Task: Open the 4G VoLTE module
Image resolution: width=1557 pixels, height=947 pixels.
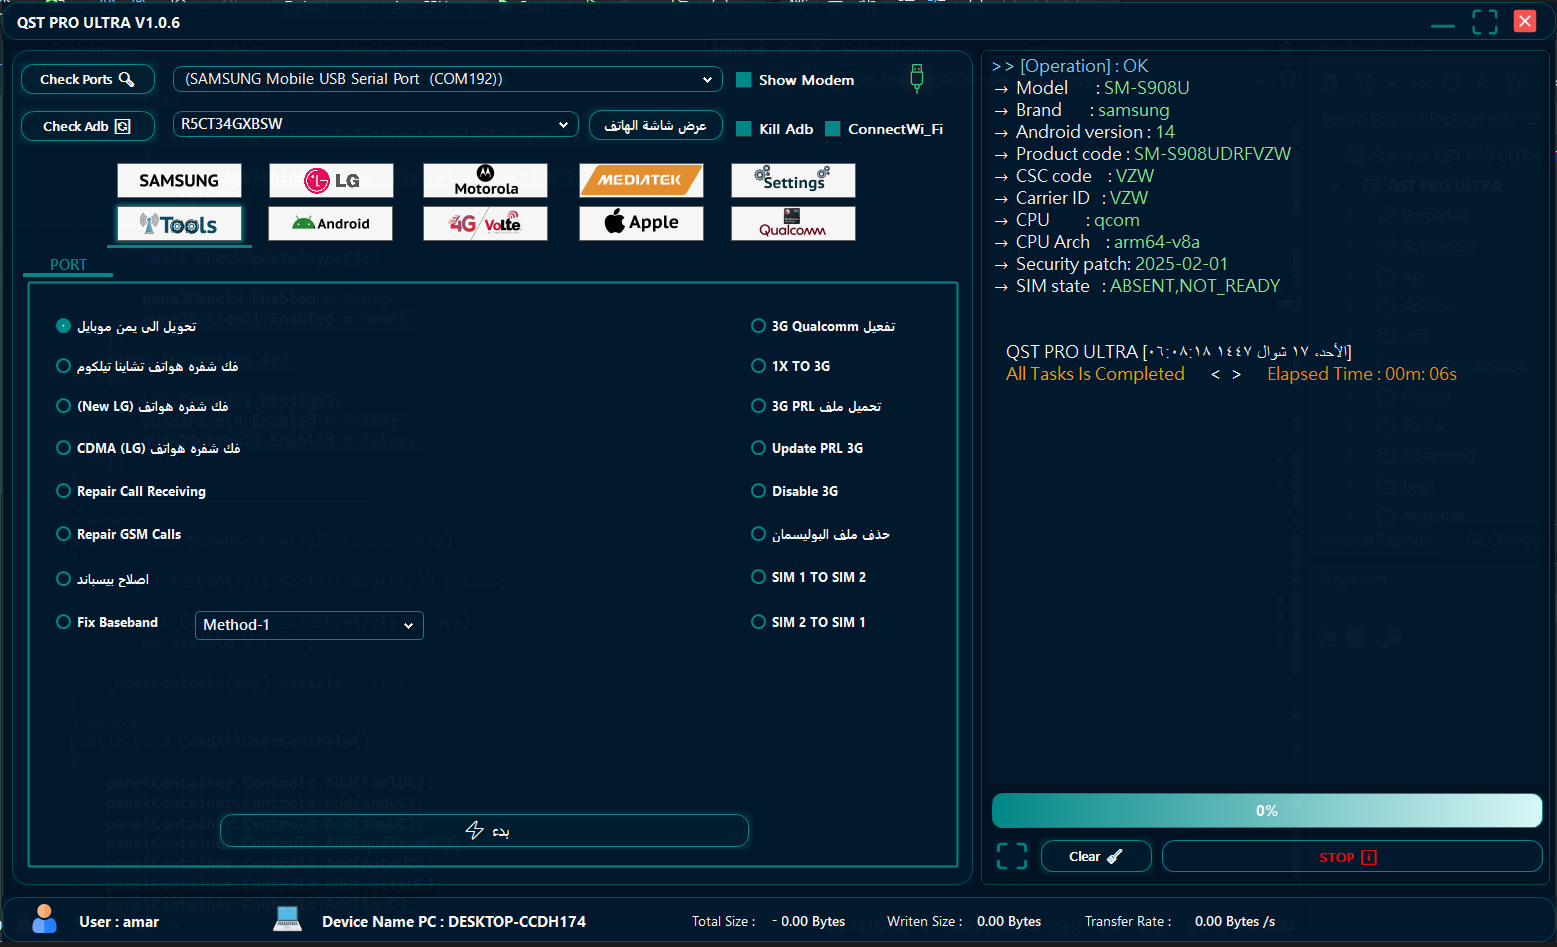Action: (x=485, y=224)
